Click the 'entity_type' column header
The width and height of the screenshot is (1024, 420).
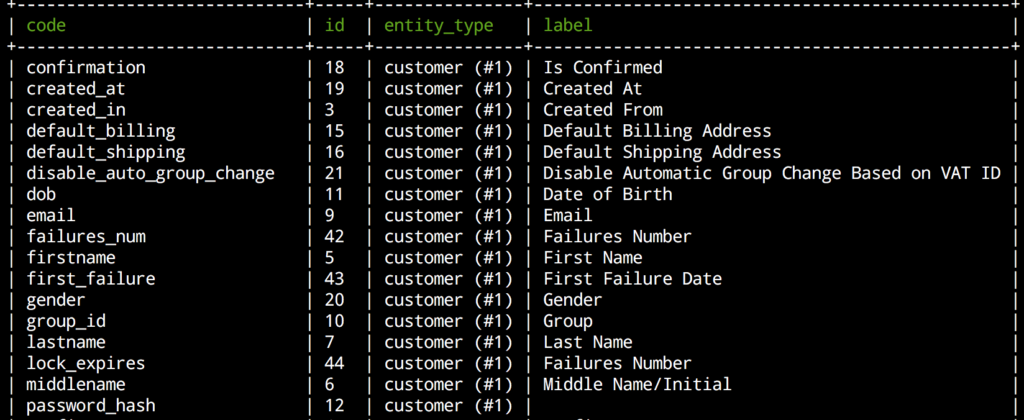click(x=438, y=26)
